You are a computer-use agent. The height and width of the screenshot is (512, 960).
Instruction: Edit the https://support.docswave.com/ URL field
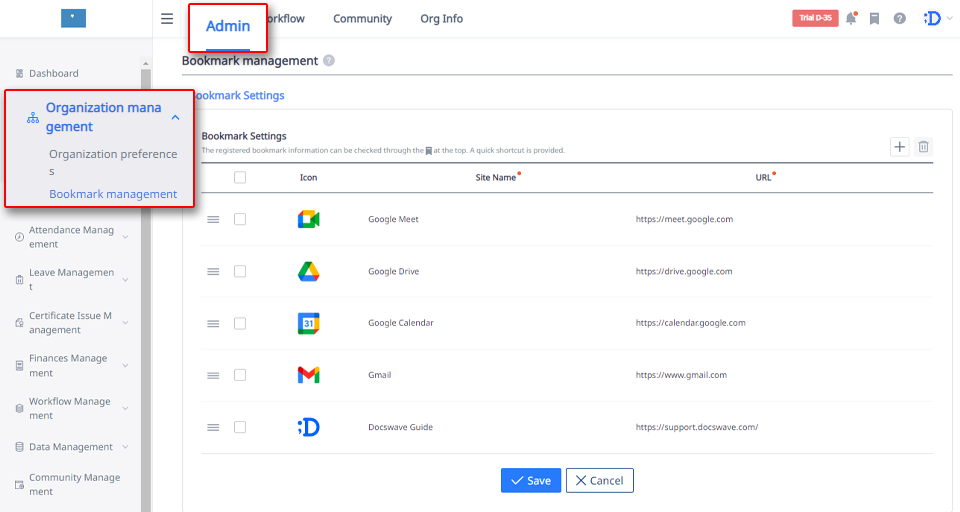pos(697,427)
